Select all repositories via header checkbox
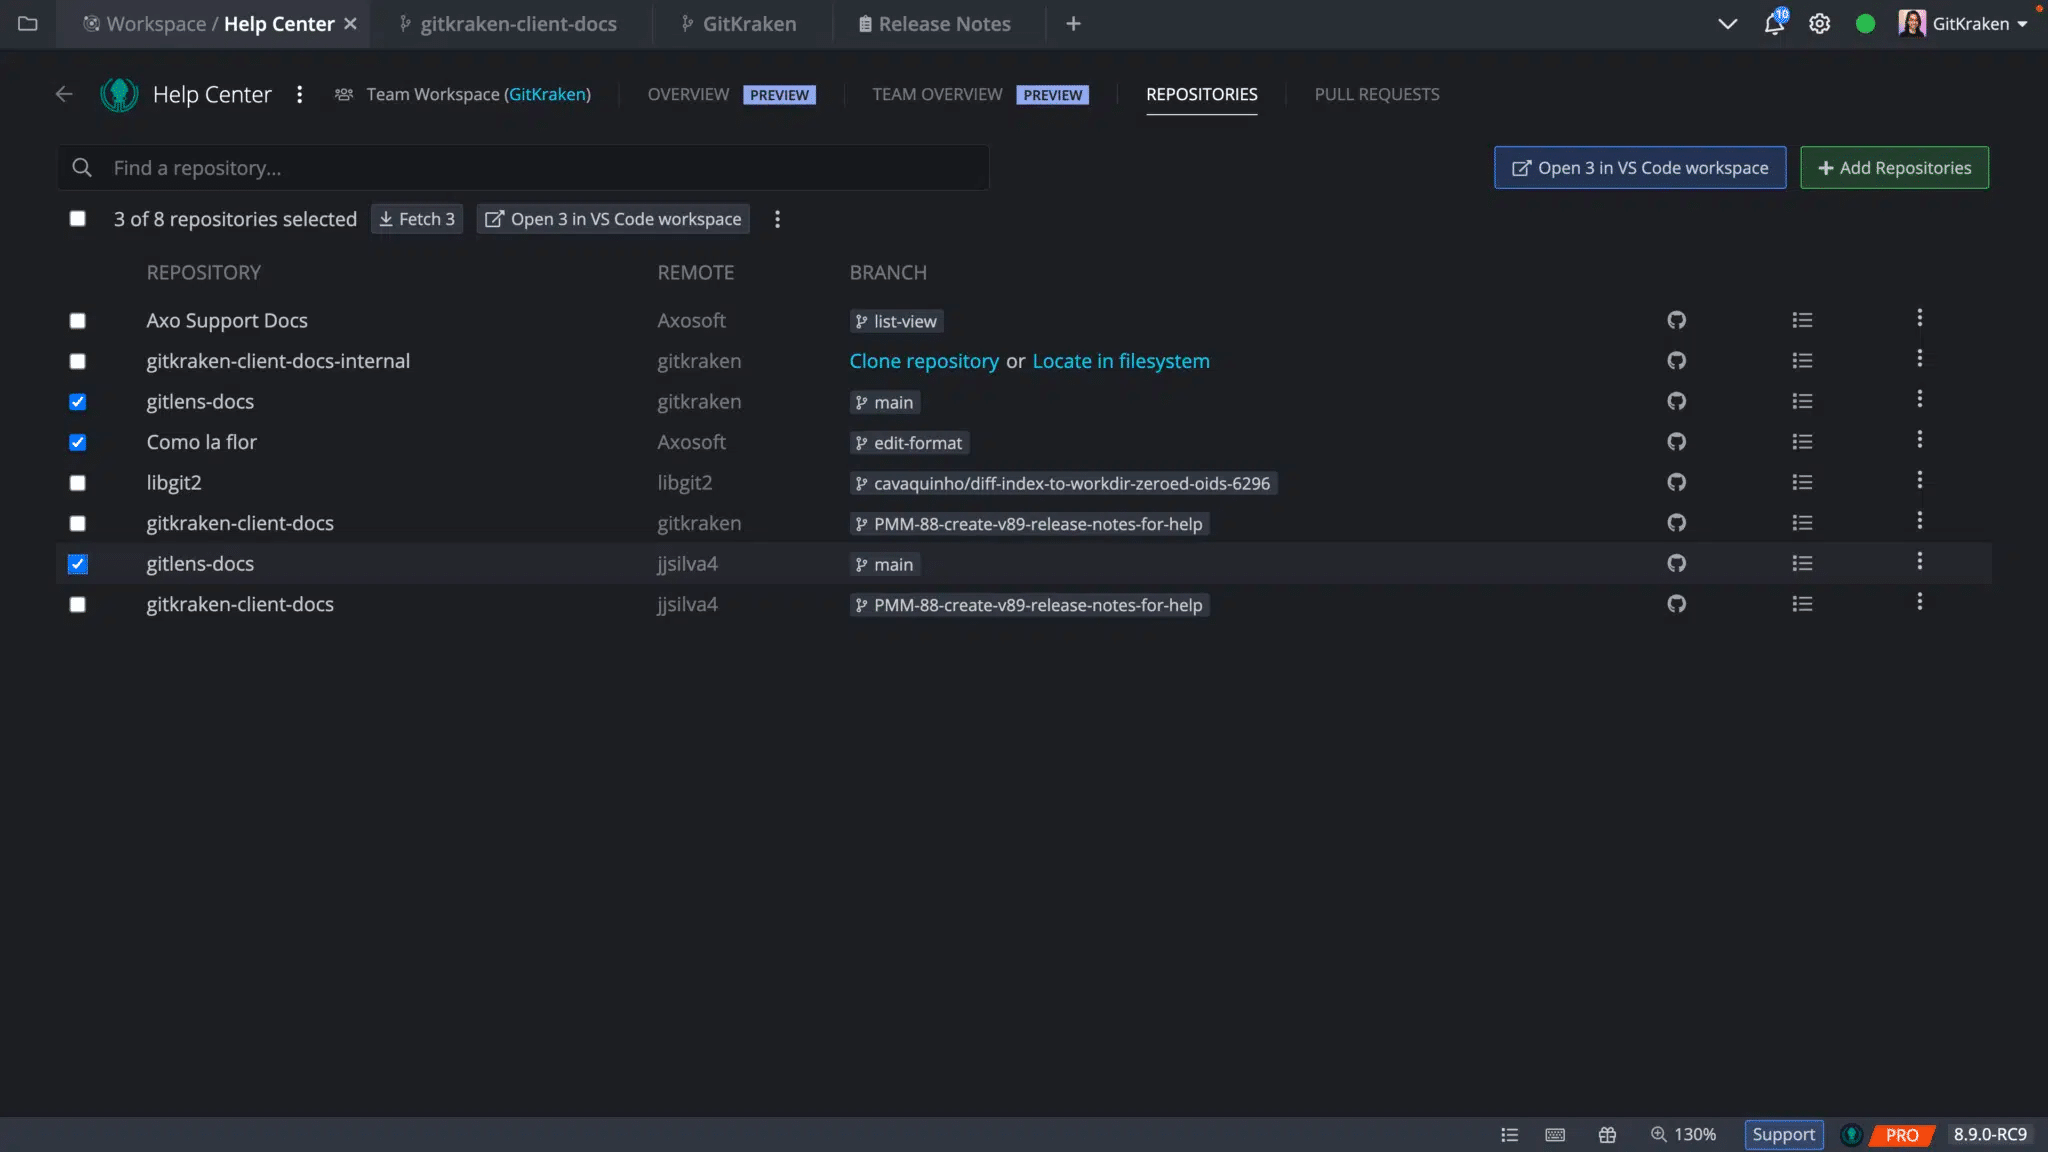The width and height of the screenshot is (2048, 1152). click(77, 218)
